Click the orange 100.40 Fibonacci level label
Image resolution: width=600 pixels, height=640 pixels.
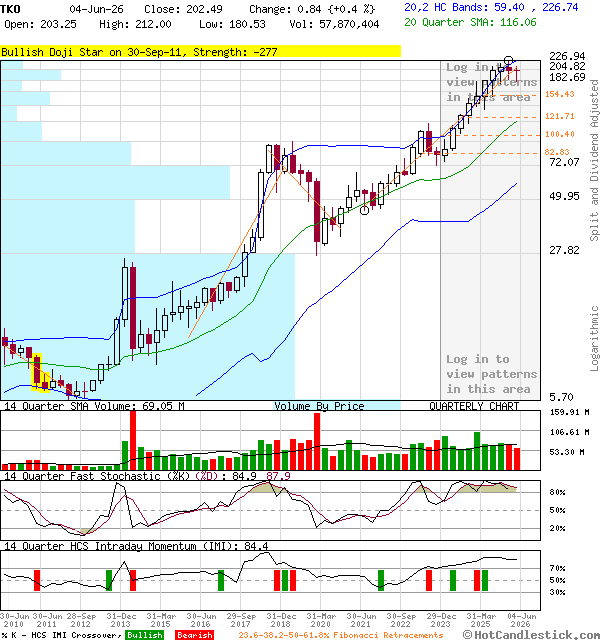tap(560, 134)
